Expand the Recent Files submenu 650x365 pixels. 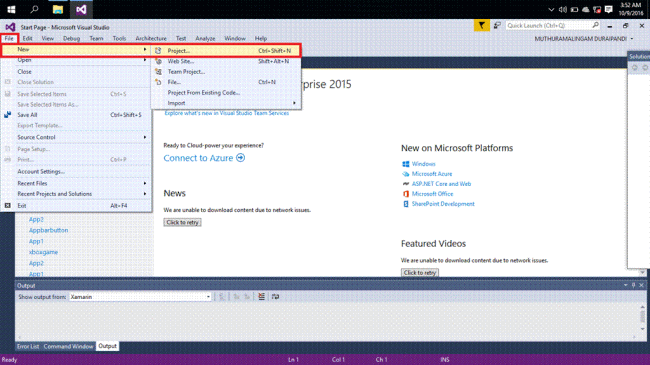76,183
